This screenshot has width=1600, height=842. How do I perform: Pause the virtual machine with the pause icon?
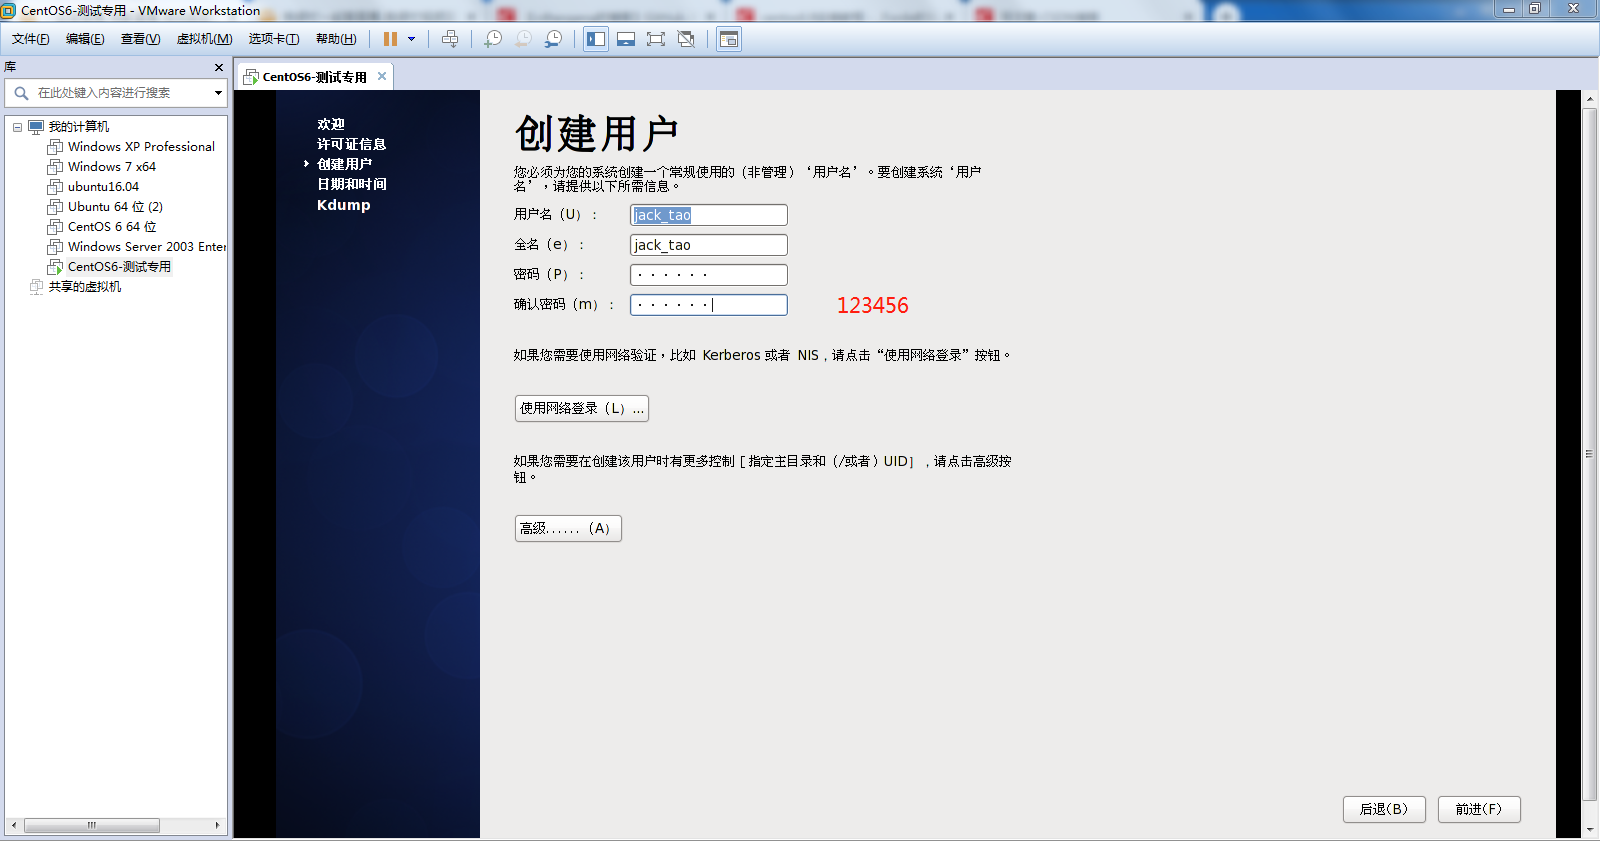tap(390, 39)
